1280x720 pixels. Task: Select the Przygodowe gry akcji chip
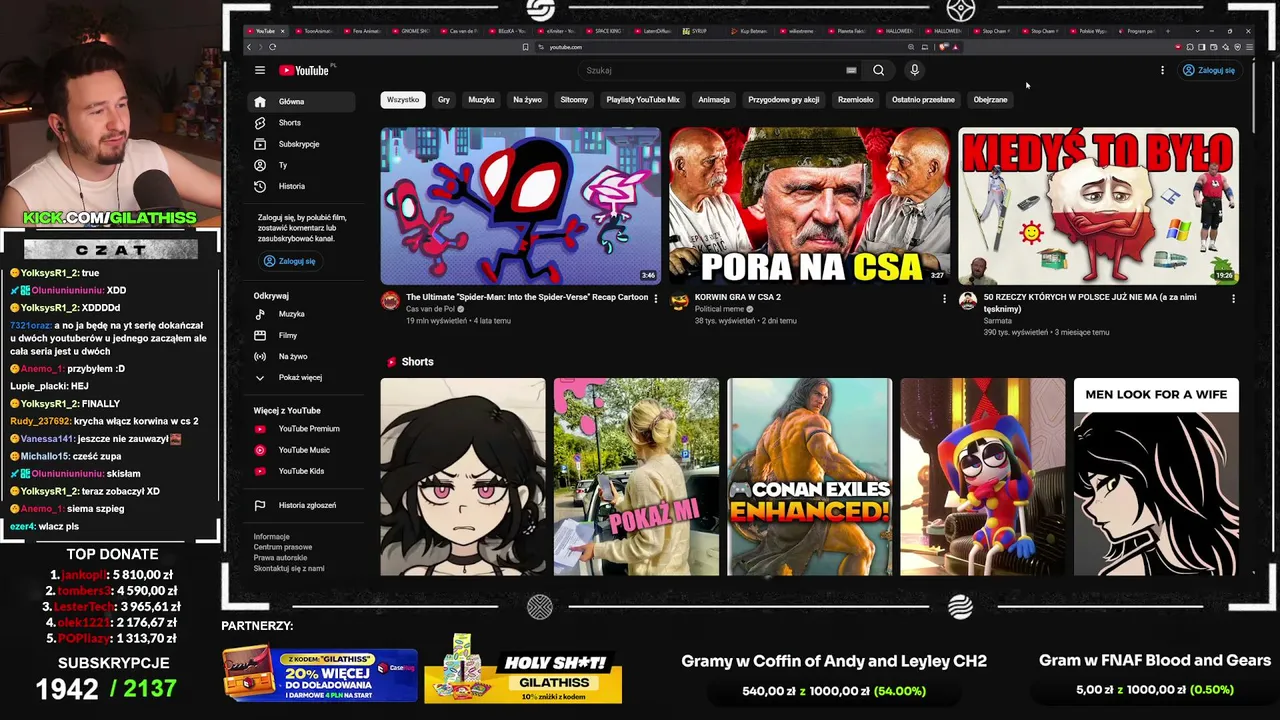[784, 100]
